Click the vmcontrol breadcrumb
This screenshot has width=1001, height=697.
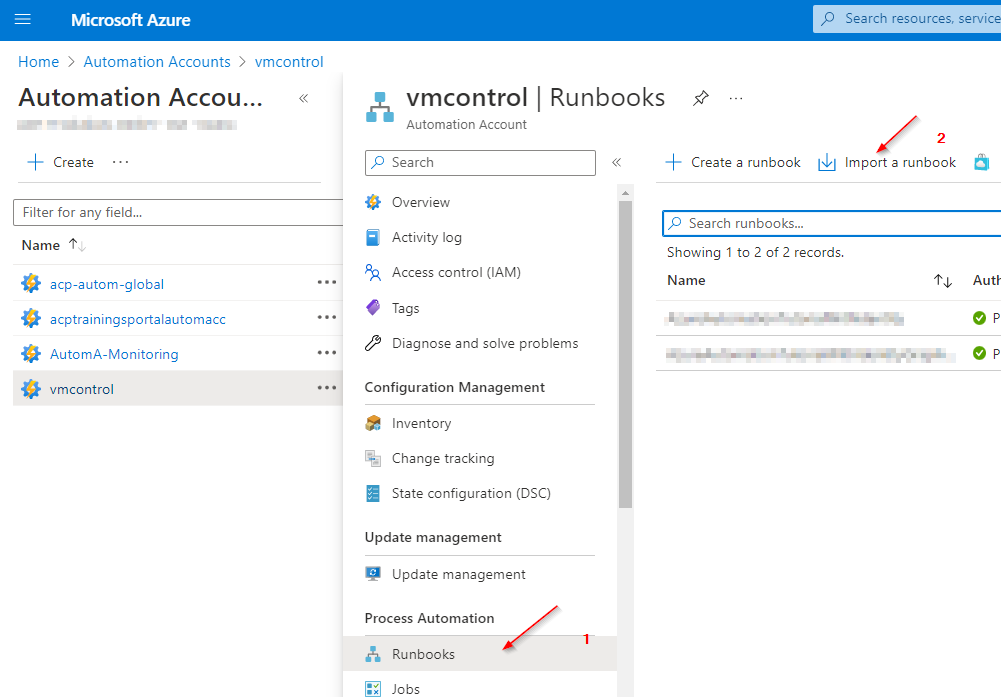tap(289, 62)
